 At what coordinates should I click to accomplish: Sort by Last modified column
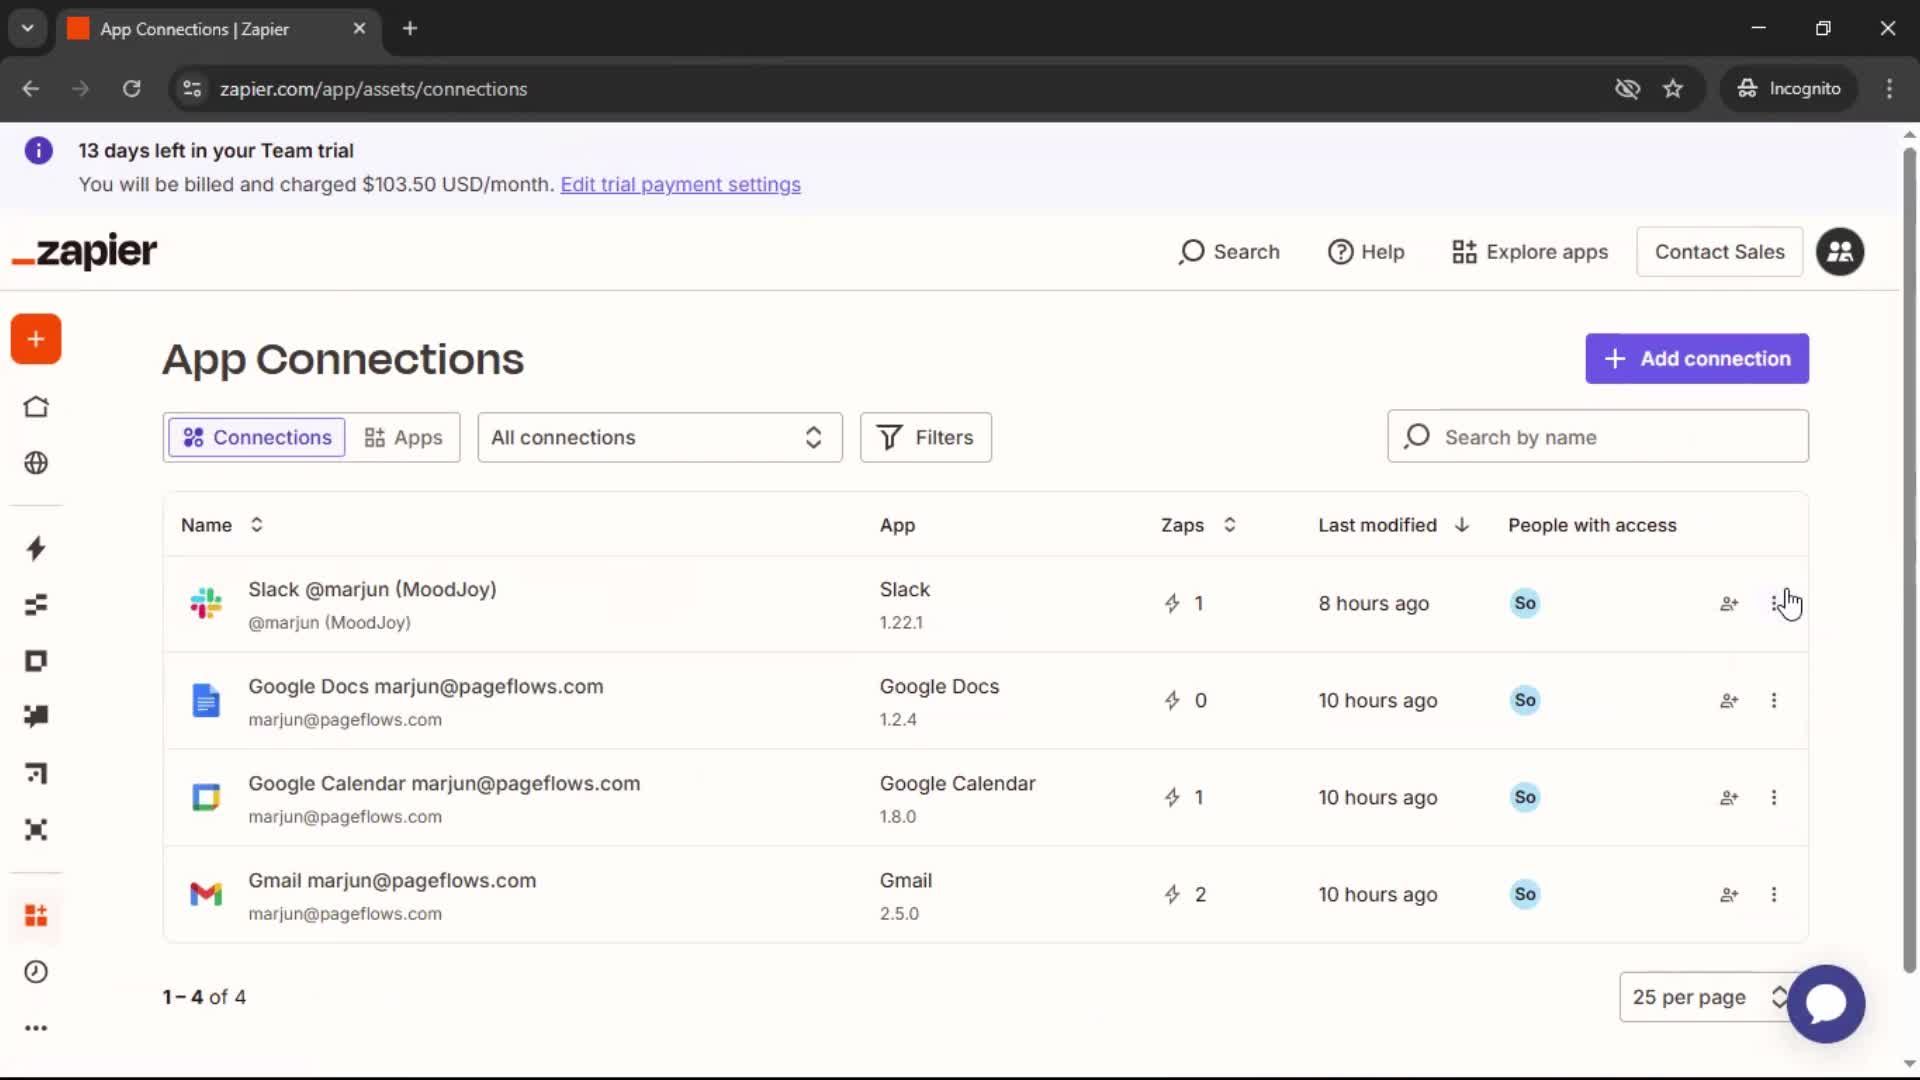point(1393,526)
